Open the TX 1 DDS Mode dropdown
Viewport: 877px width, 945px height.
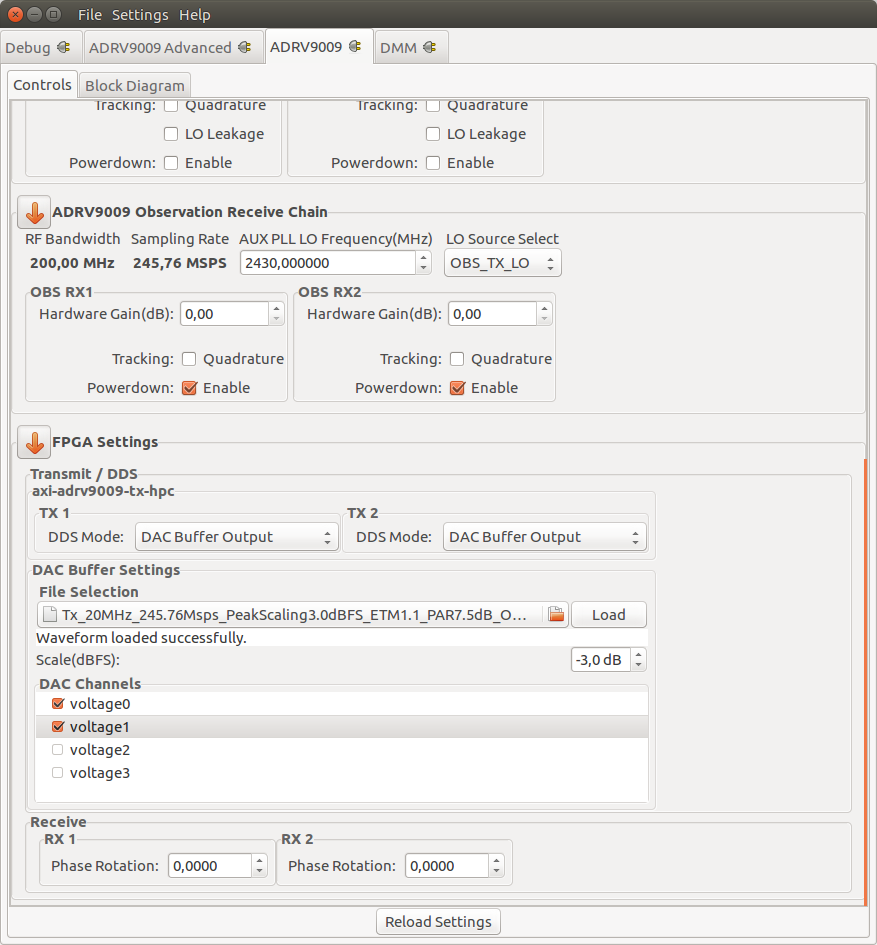click(x=236, y=536)
